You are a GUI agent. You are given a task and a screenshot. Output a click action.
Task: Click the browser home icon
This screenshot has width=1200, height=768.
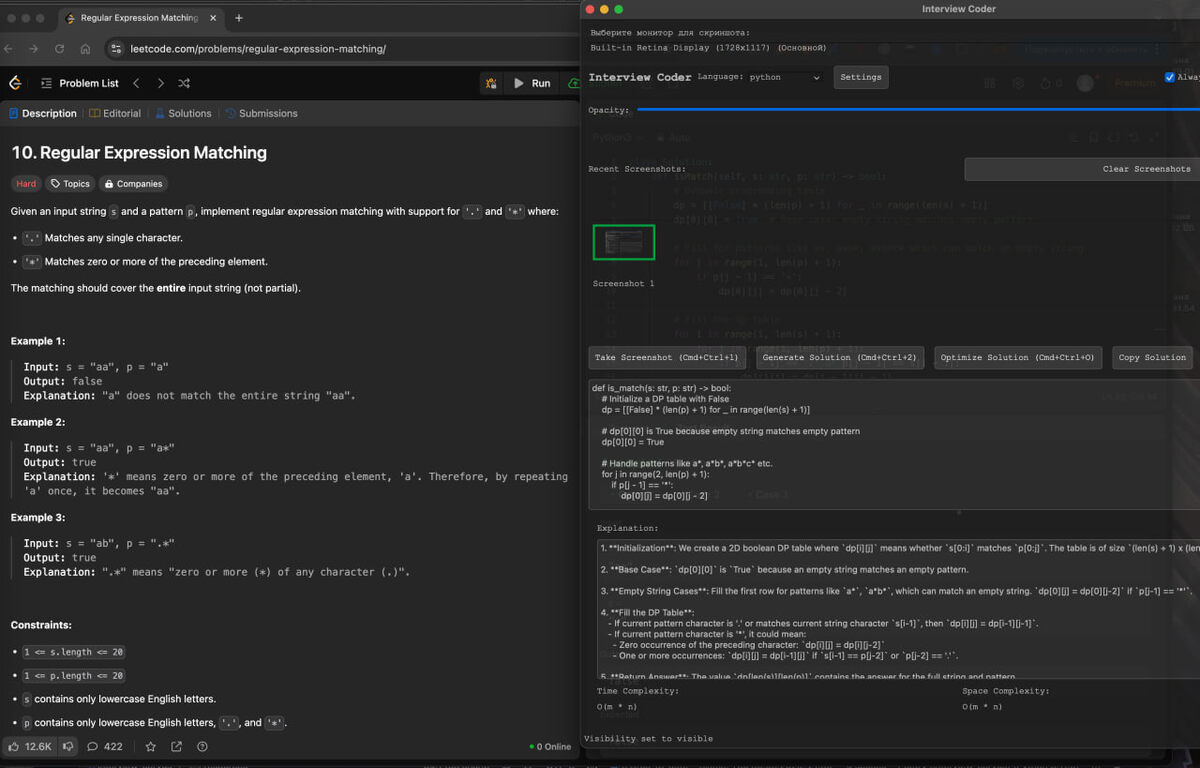point(86,48)
